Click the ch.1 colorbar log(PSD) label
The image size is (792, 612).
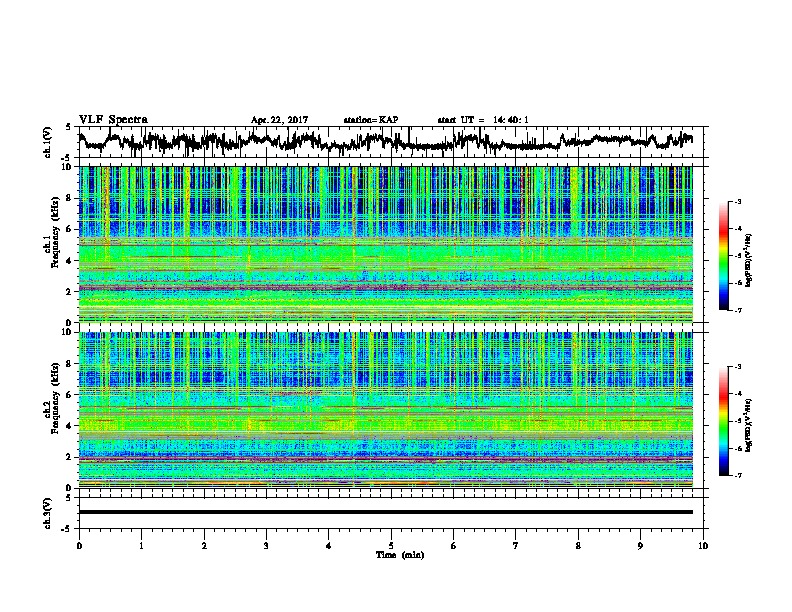pyautogui.click(x=748, y=260)
